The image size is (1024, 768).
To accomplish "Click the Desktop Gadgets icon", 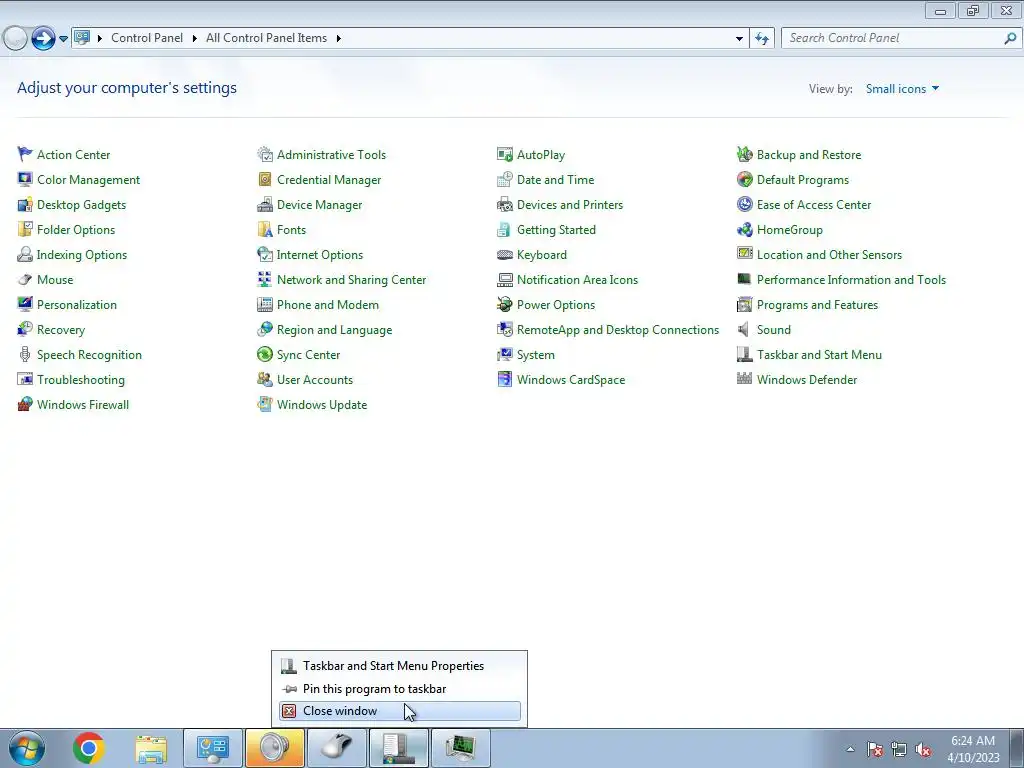I will pyautogui.click(x=25, y=204).
